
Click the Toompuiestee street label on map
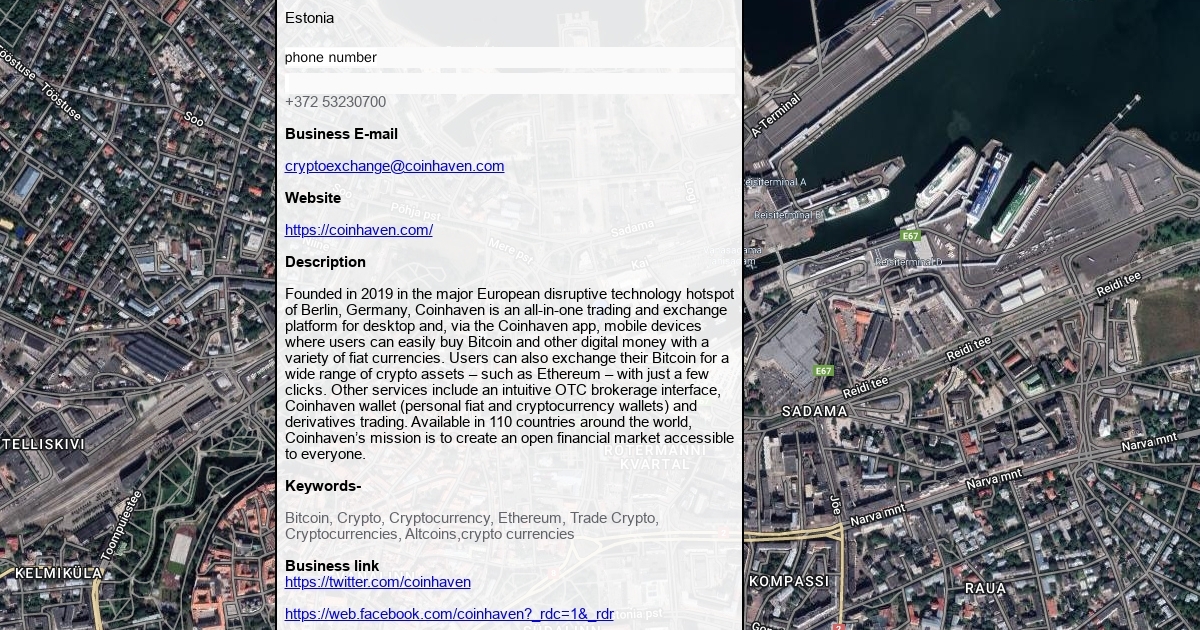tap(121, 525)
